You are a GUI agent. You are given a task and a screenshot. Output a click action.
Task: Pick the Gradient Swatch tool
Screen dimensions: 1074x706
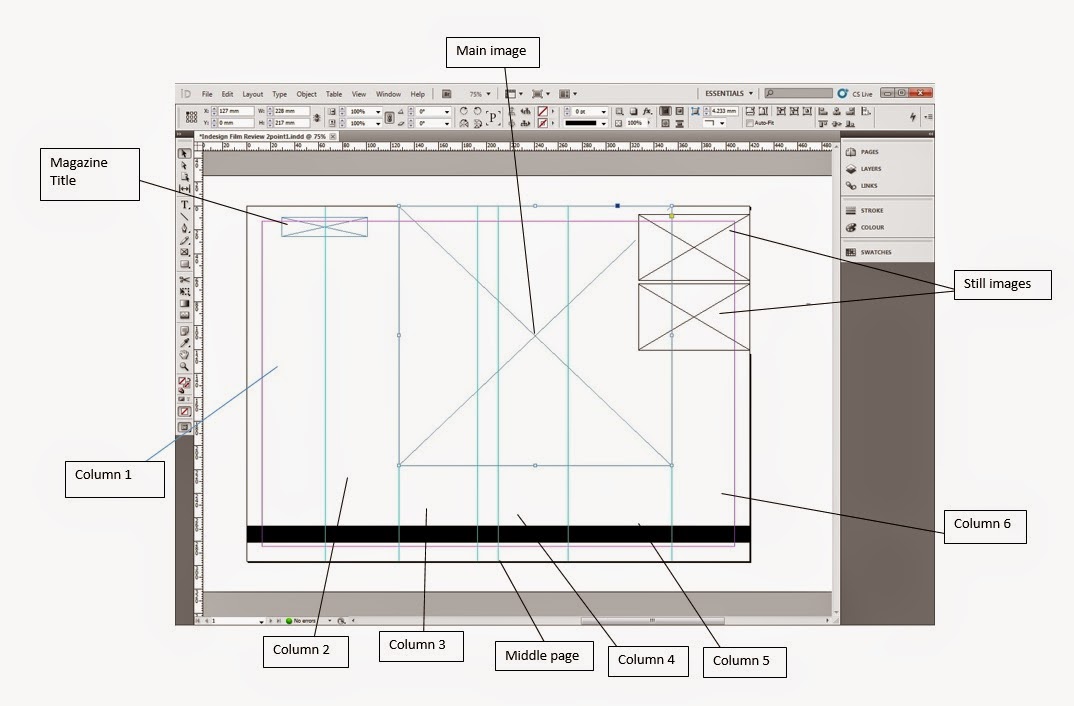(x=185, y=303)
